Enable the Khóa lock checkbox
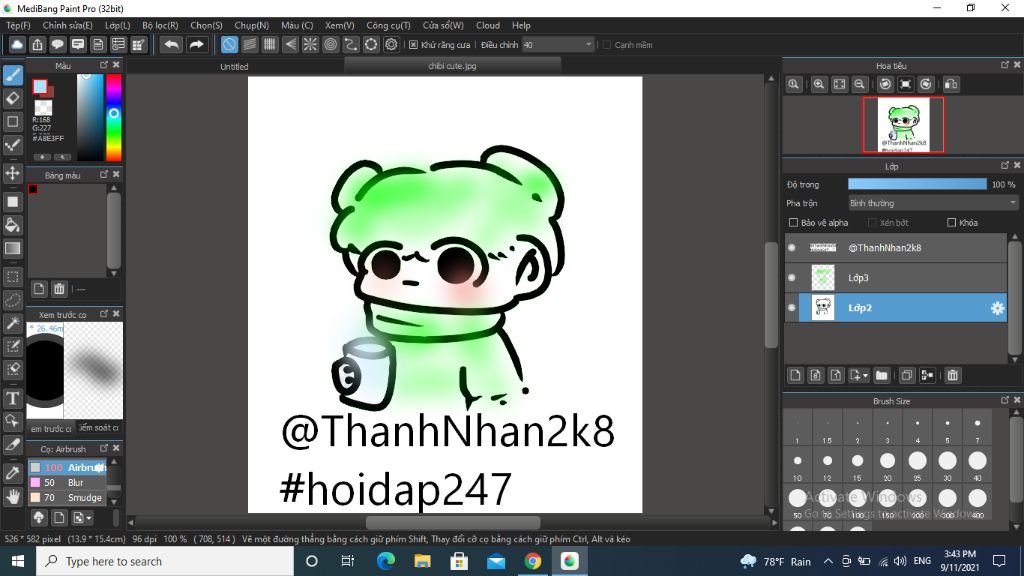The height and width of the screenshot is (576, 1024). coord(952,223)
